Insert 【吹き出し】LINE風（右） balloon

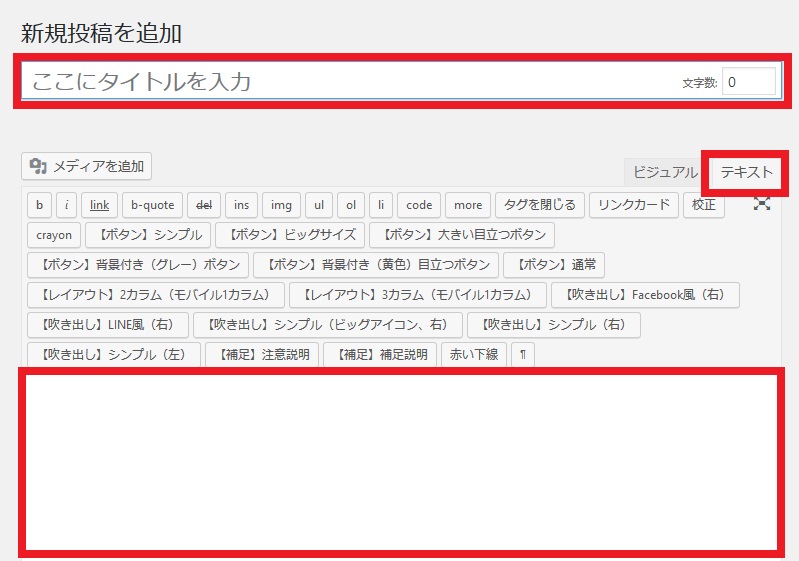click(108, 325)
